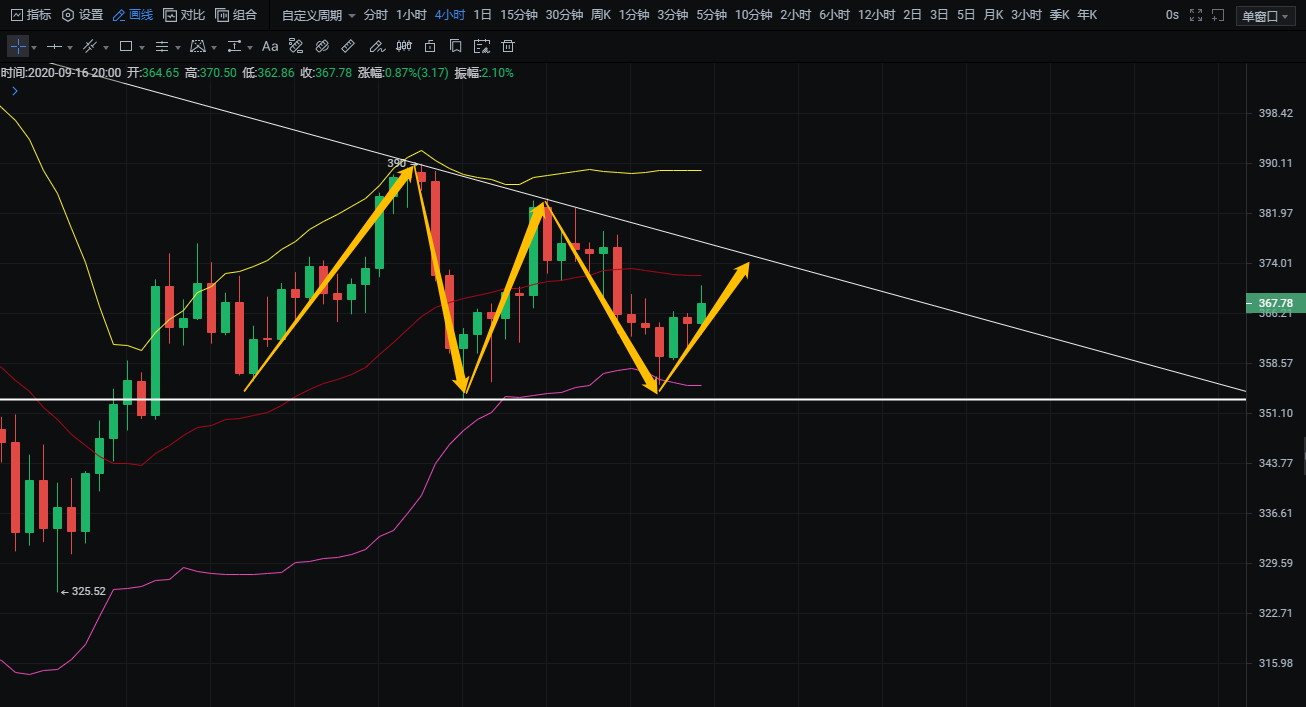Image resolution: width=1306 pixels, height=707 pixels.
Task: Select the rectangle shape tool
Action: coord(126,46)
